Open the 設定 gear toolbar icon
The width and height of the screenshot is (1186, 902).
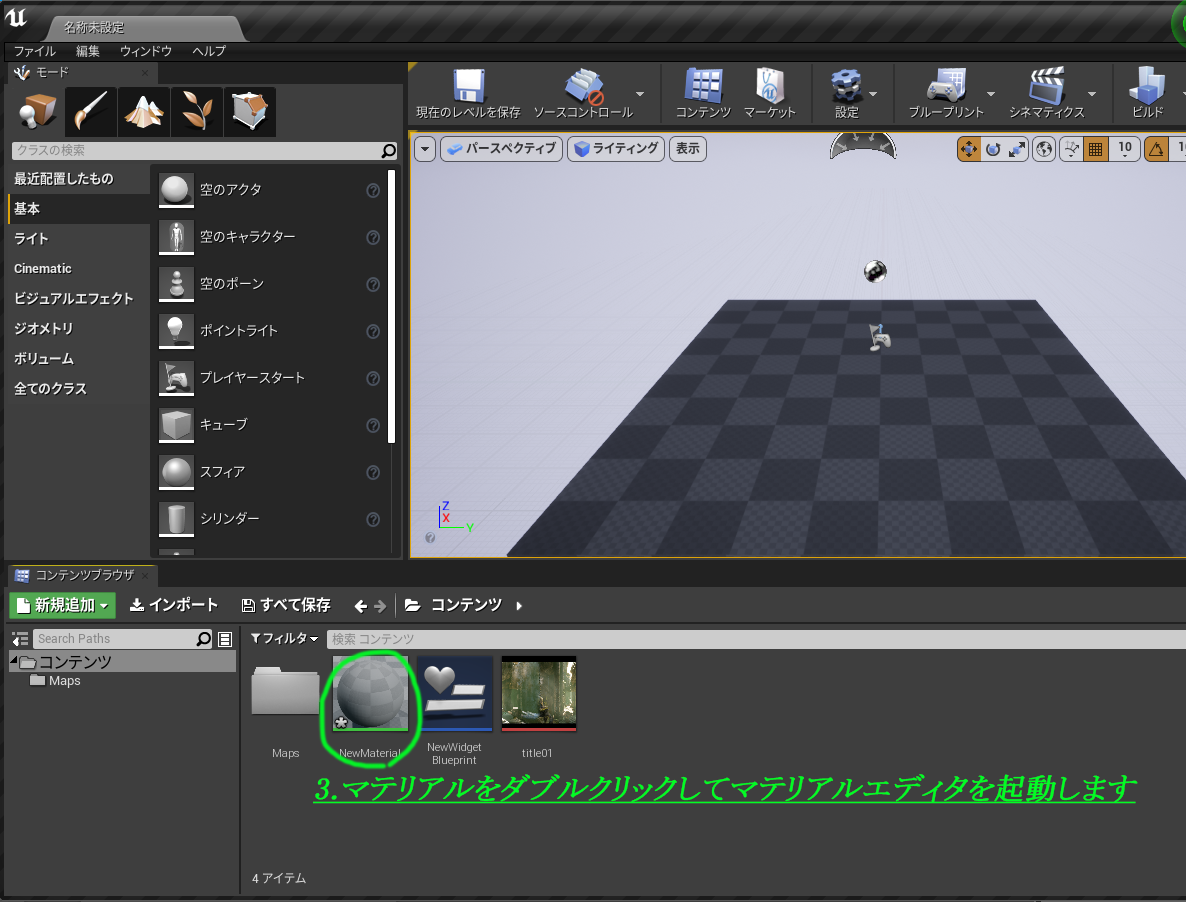point(846,85)
